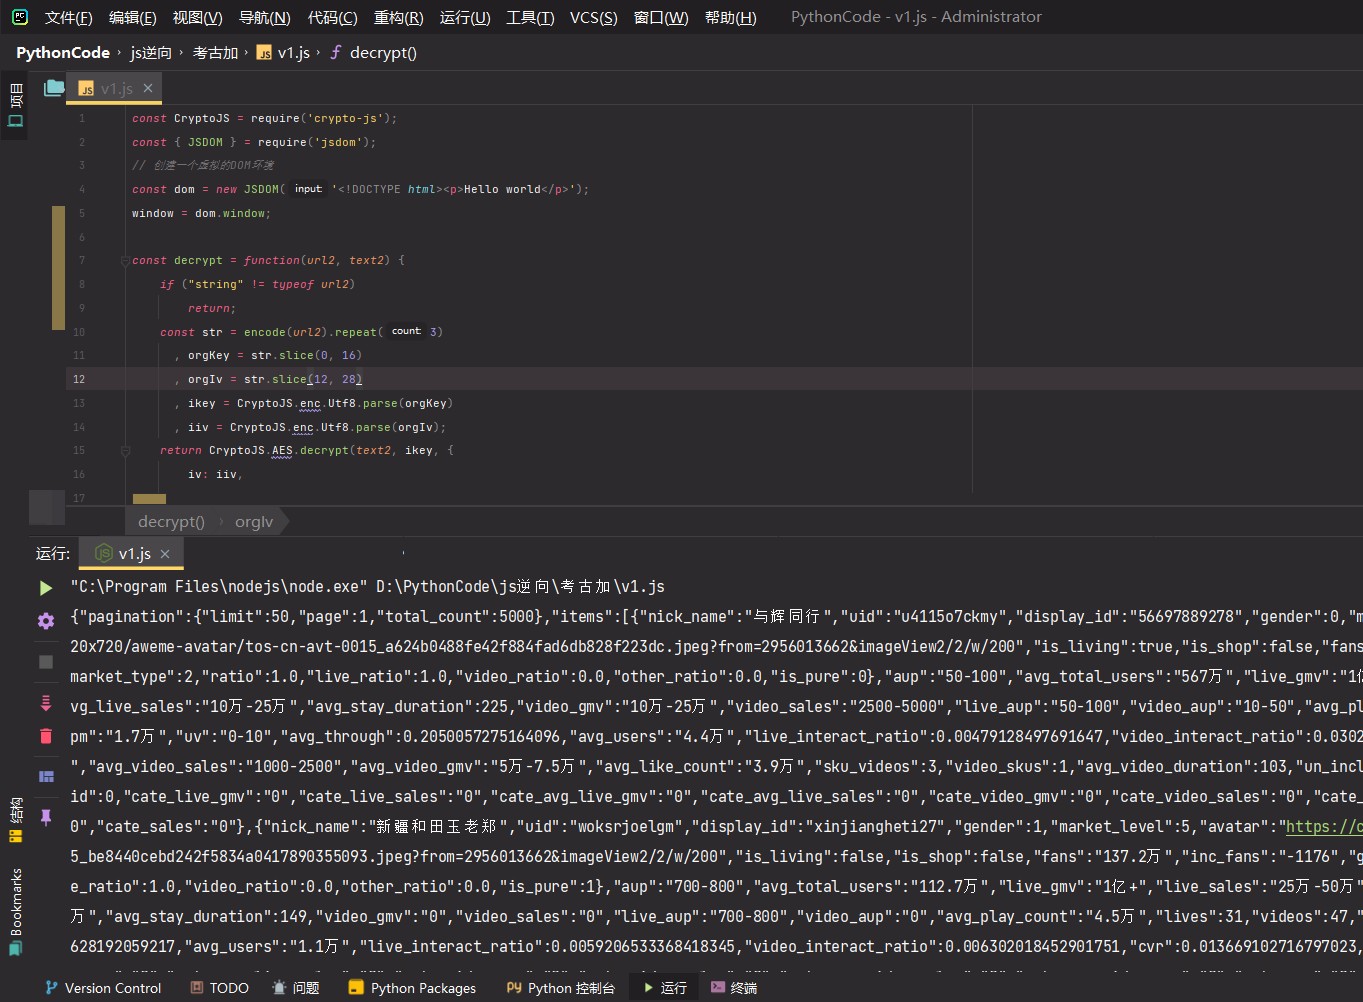Place cursor on 'crypto-js' string in line 1
The height and width of the screenshot is (1002, 1363).
[346, 119]
